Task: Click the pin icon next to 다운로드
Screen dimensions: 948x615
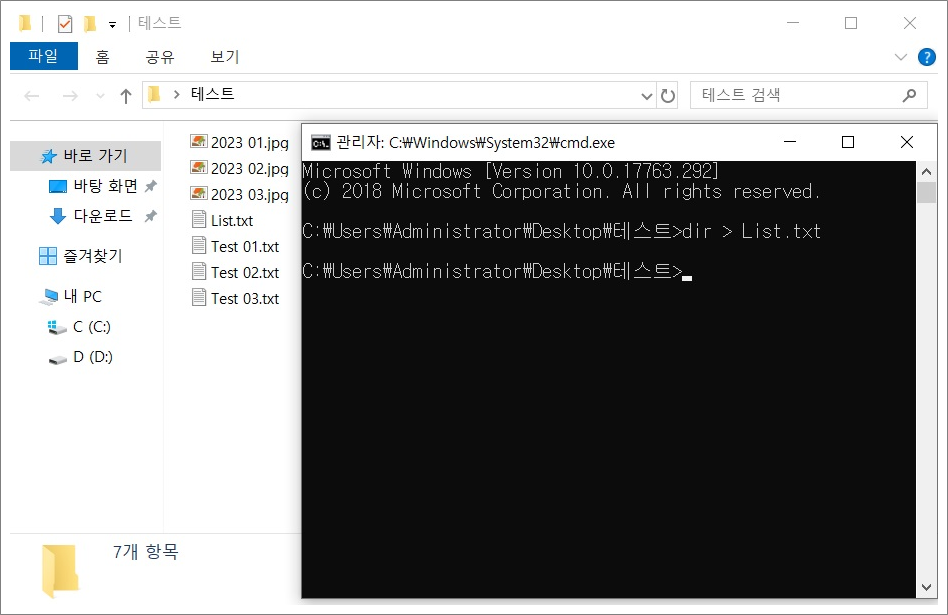Action: pyautogui.click(x=151, y=216)
